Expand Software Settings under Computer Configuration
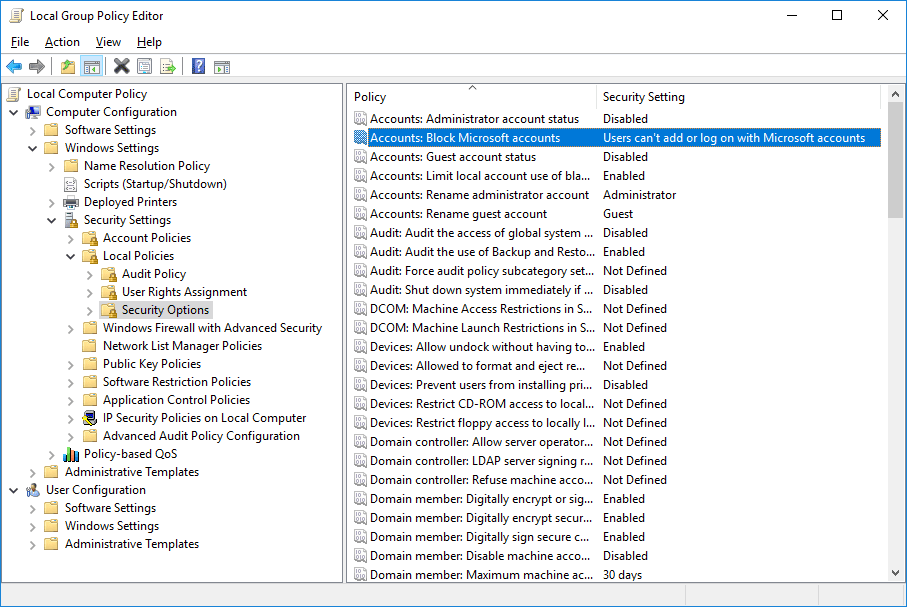Image resolution: width=907 pixels, height=607 pixels. click(x=33, y=130)
